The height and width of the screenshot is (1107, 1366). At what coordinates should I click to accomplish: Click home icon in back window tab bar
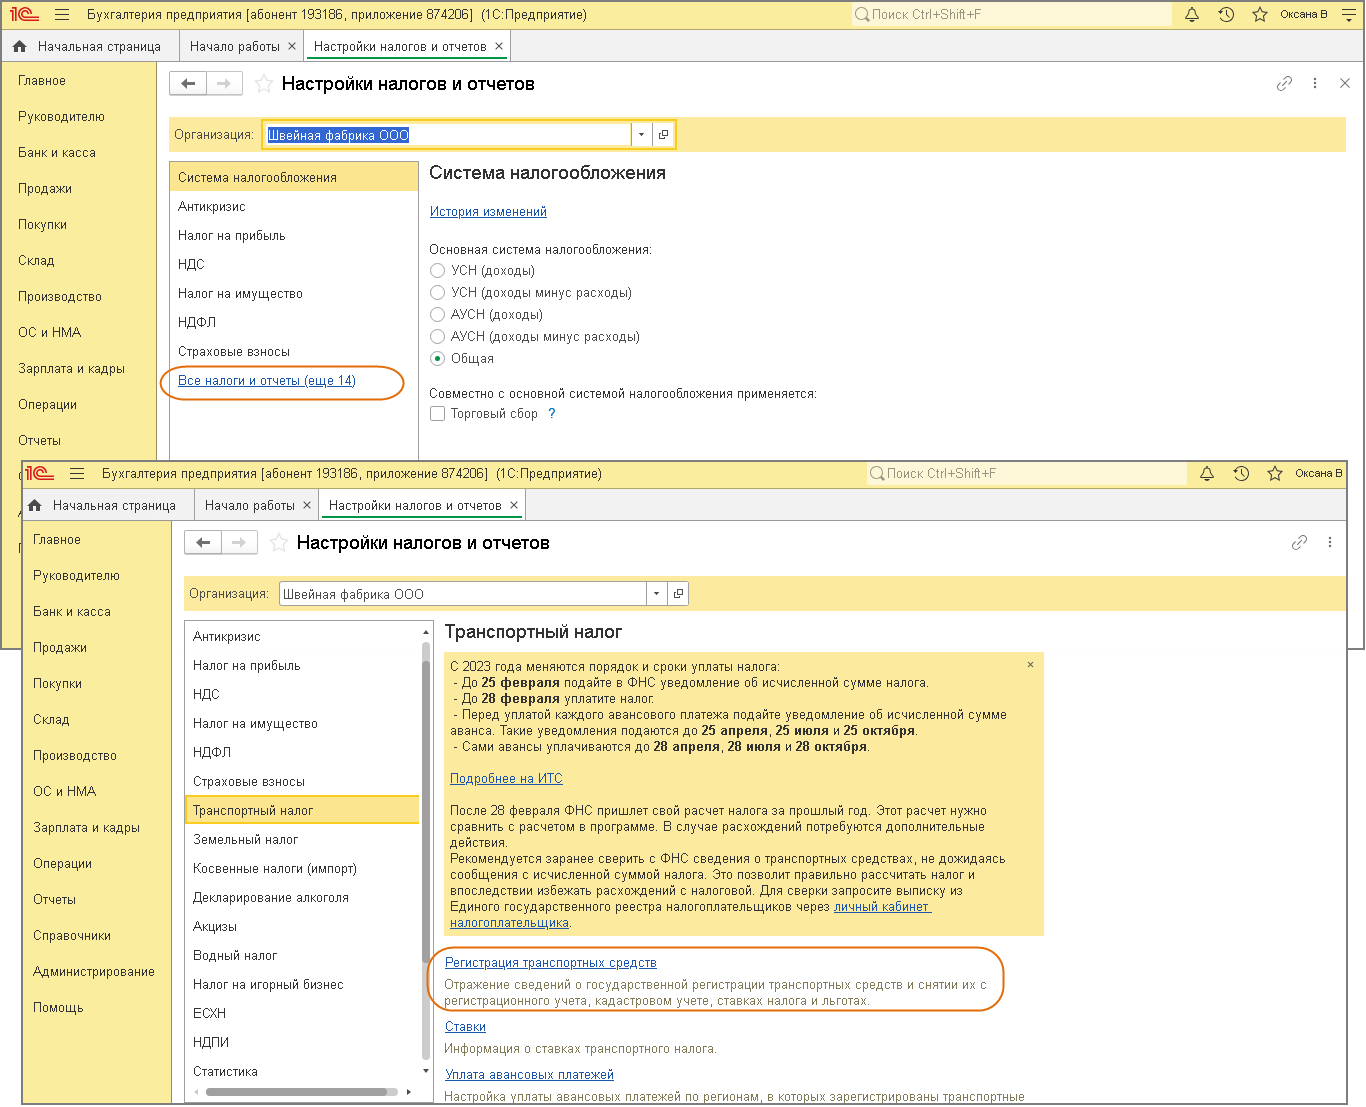tap(20, 47)
